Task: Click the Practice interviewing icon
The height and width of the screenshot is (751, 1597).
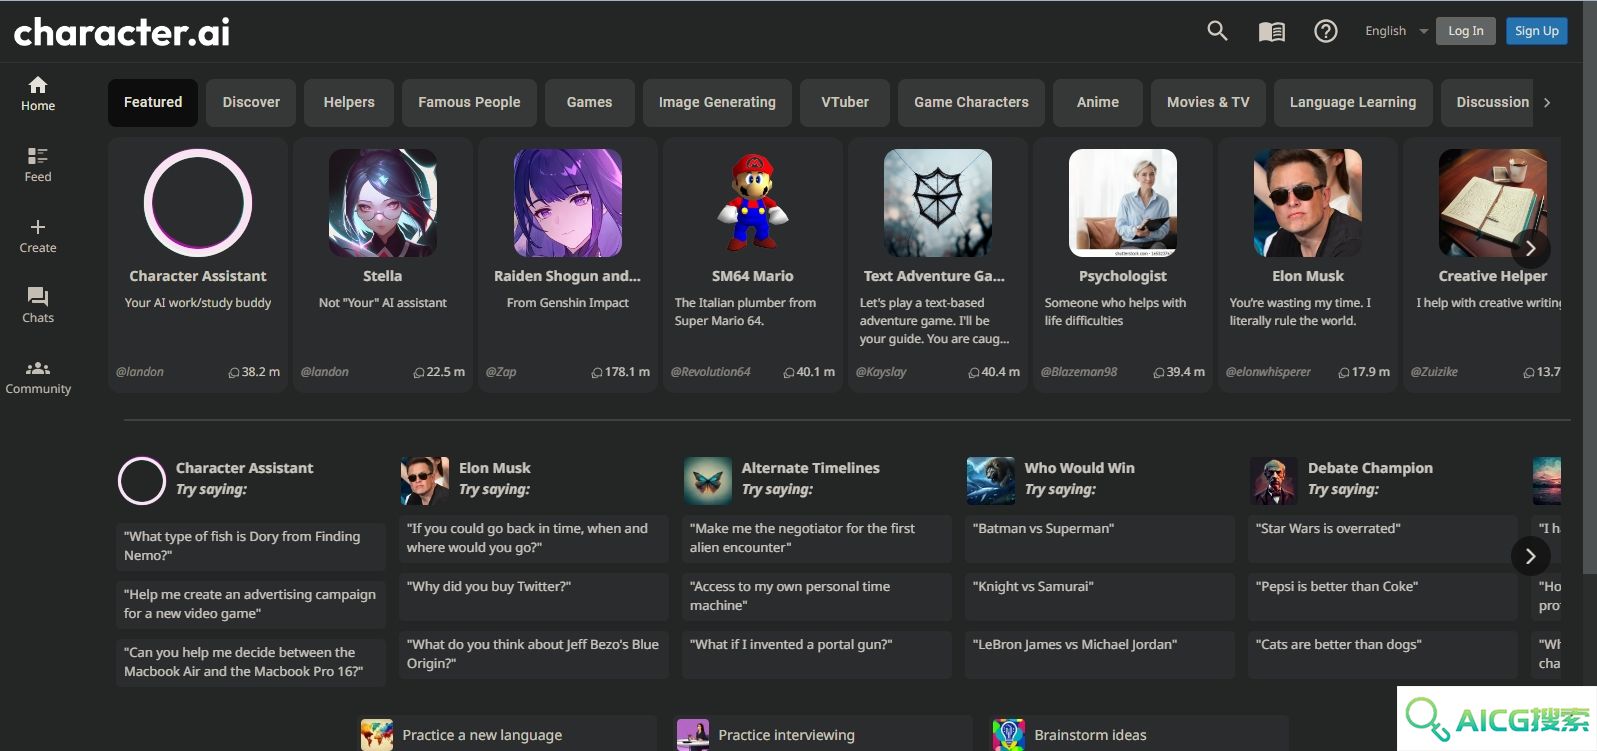Action: [x=693, y=735]
